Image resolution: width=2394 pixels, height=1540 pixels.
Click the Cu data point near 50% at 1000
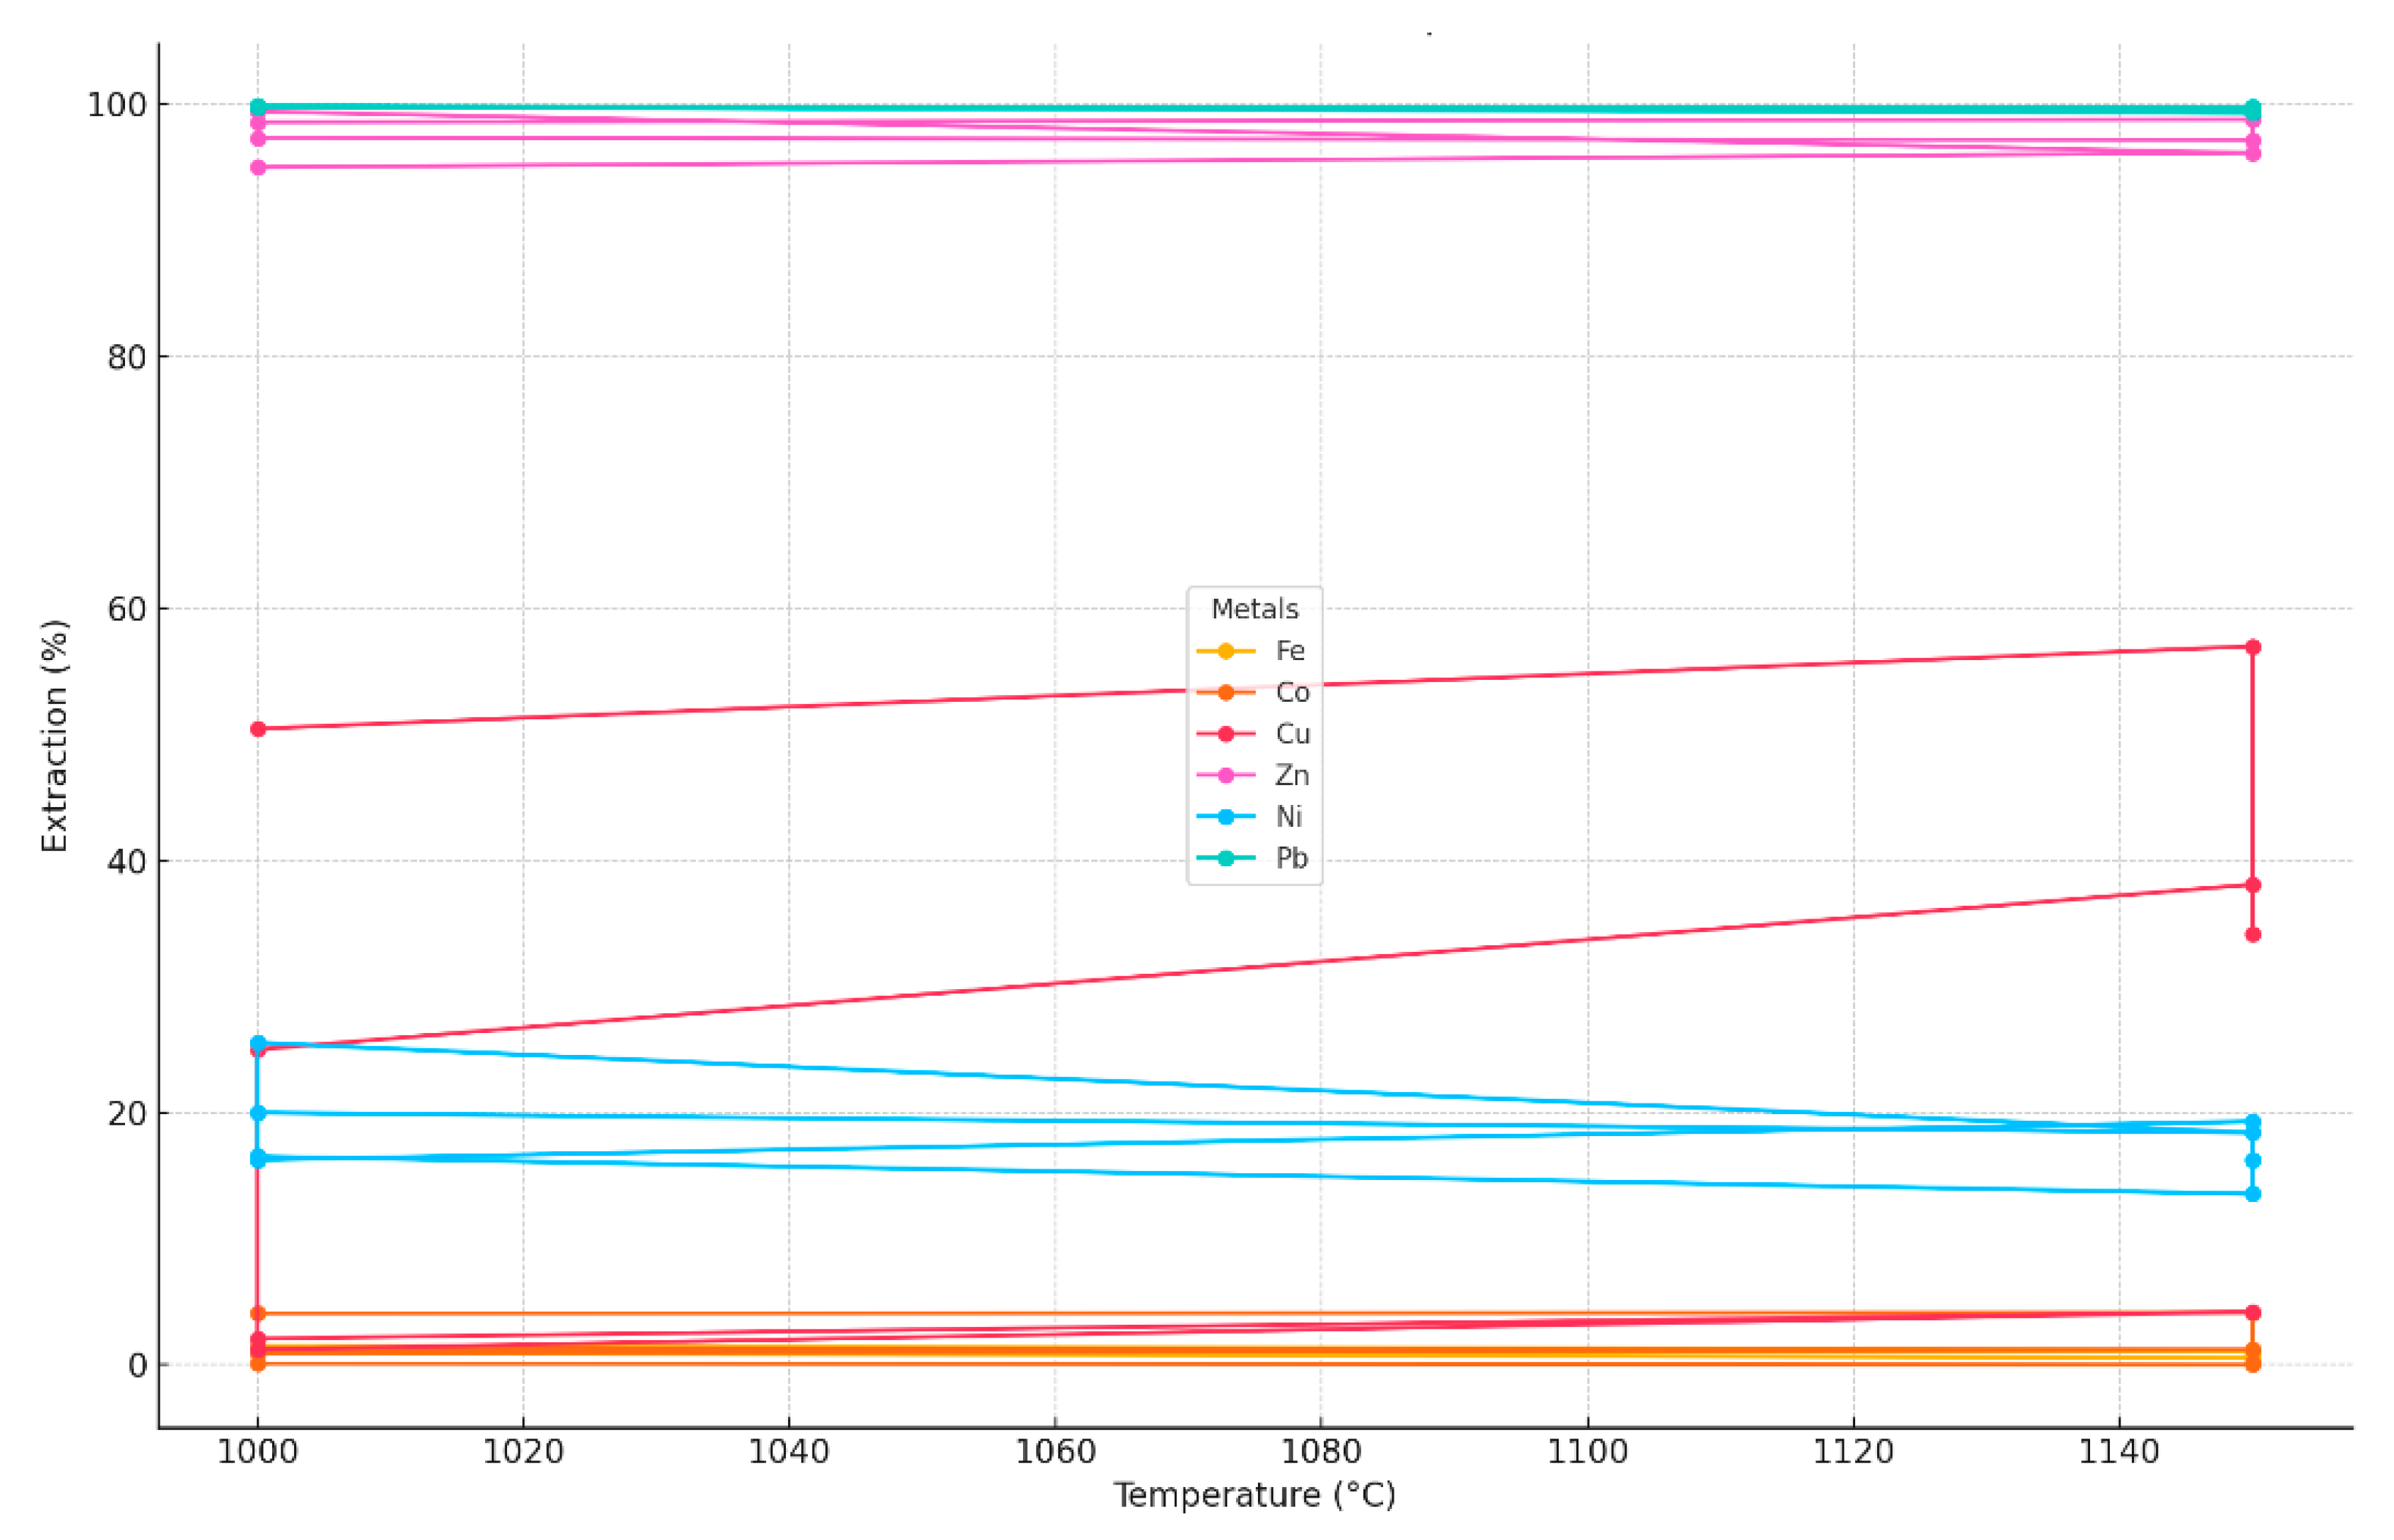click(258, 729)
